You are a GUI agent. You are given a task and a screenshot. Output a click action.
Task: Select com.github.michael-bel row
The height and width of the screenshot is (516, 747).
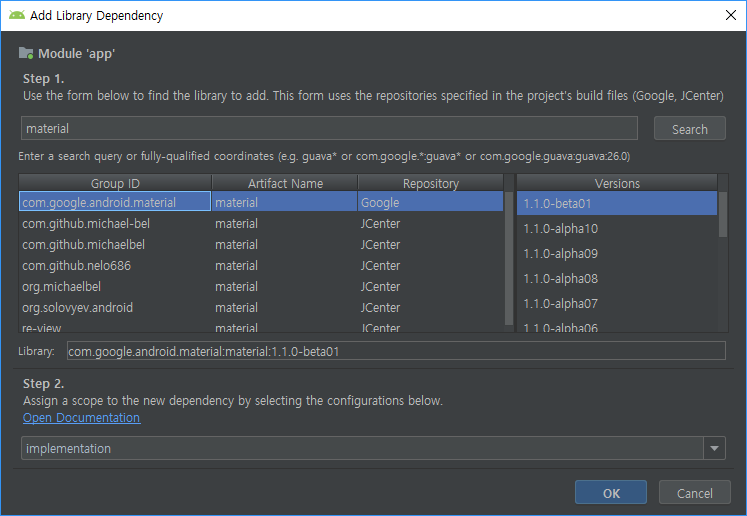click(x=261, y=223)
